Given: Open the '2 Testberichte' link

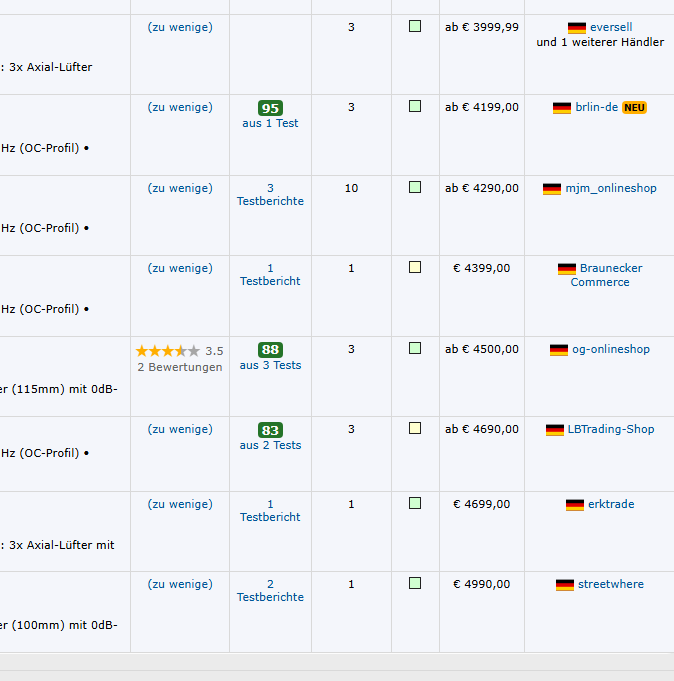Looking at the screenshot, I should (270, 591).
